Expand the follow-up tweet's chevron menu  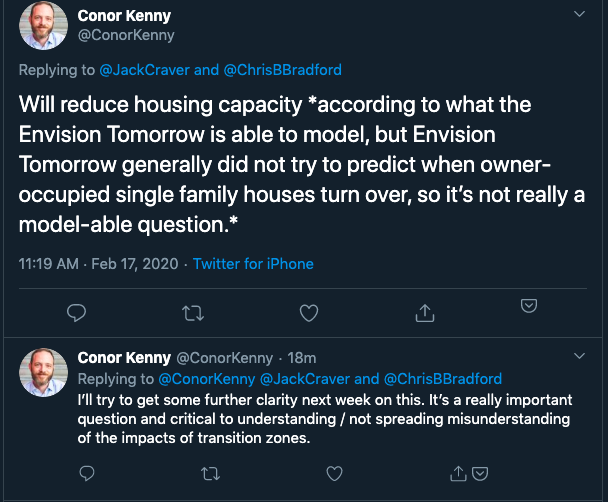[579, 356]
